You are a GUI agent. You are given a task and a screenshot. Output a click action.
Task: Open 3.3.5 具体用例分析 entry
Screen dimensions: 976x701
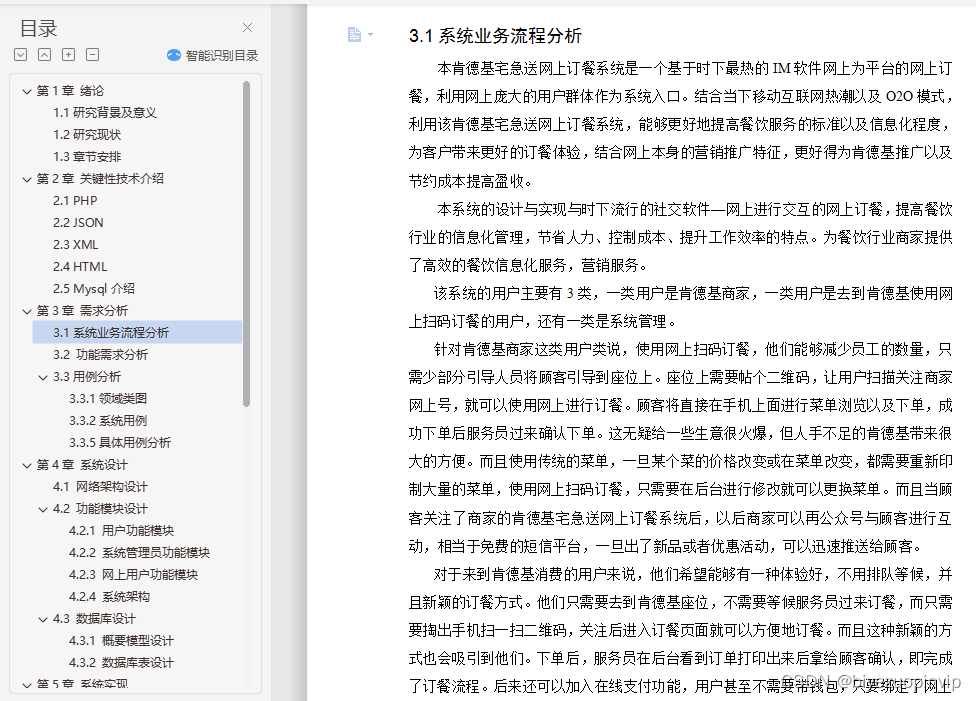(x=120, y=443)
